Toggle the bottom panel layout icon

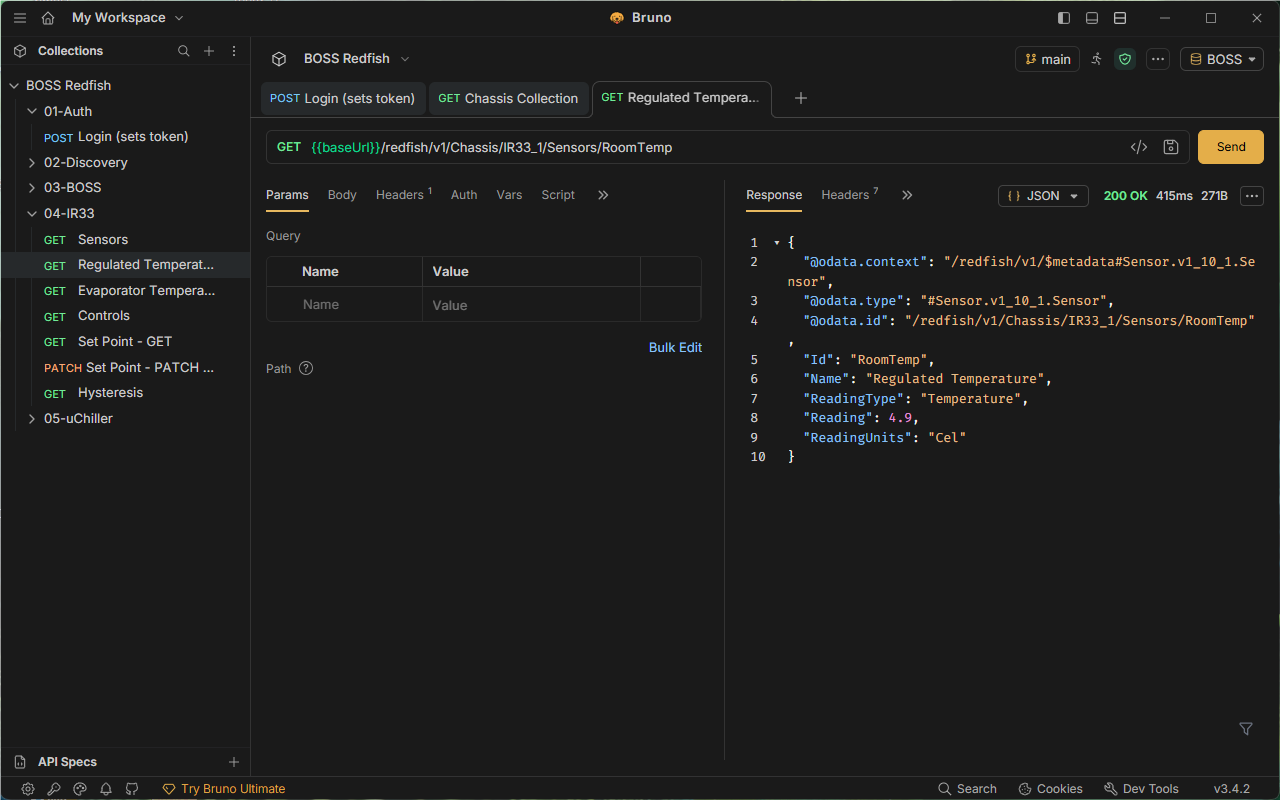click(x=1092, y=18)
